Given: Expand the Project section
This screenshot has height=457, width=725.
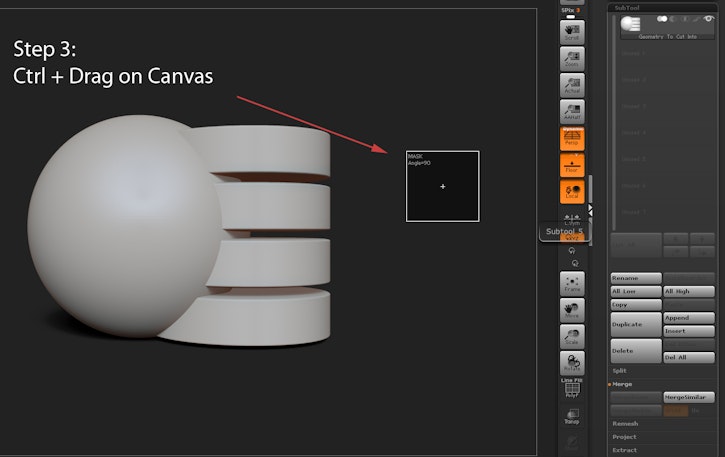Looking at the screenshot, I should tap(624, 437).
